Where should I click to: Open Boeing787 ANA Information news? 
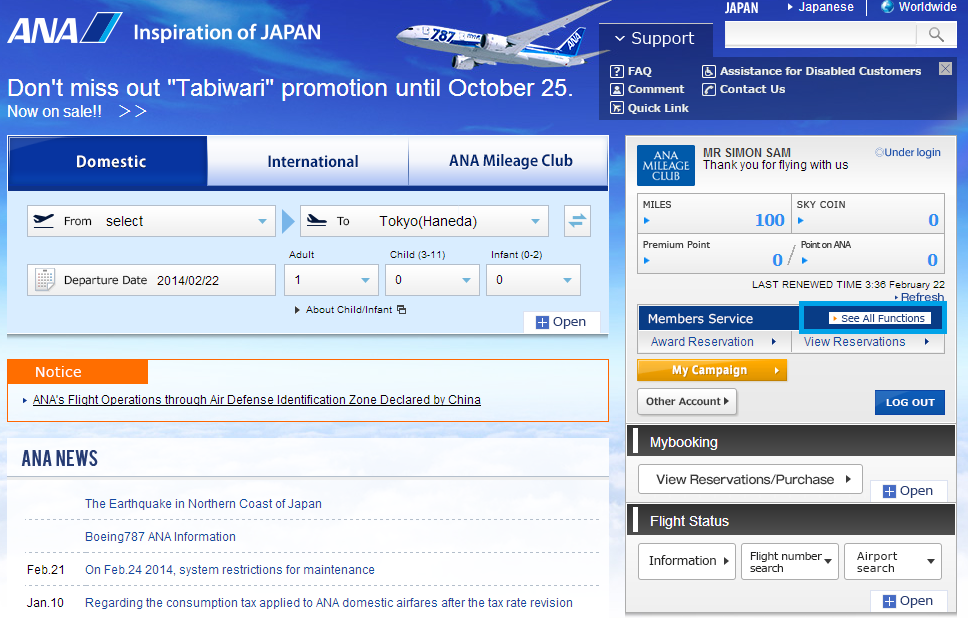[161, 537]
